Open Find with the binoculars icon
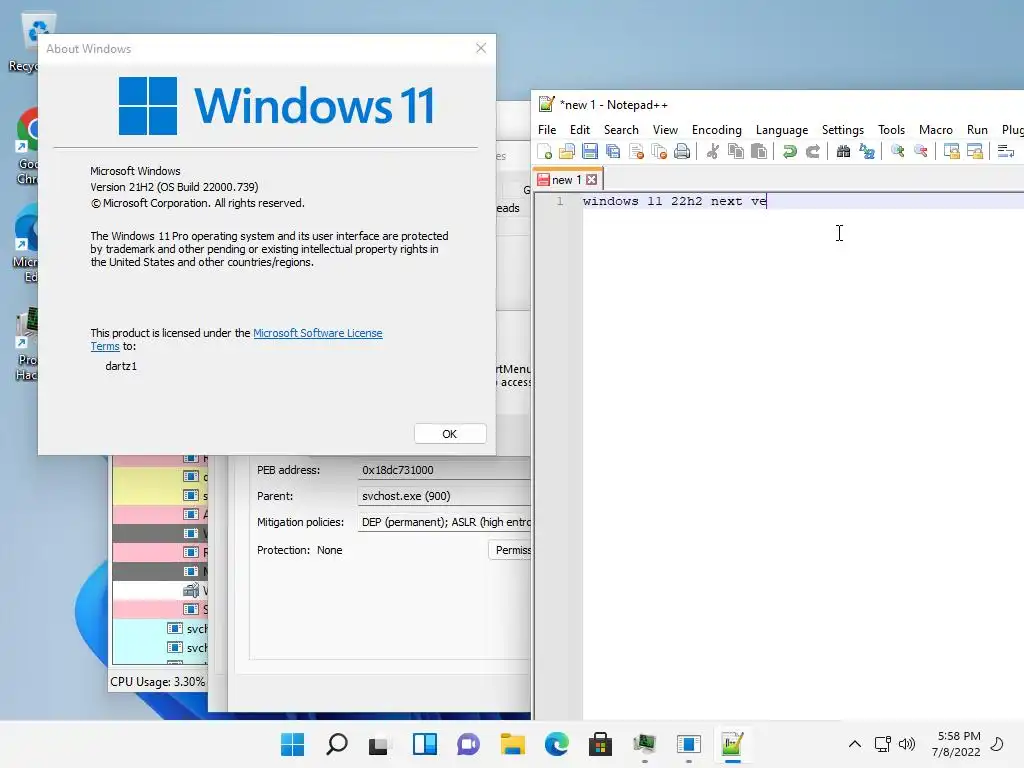 843,152
